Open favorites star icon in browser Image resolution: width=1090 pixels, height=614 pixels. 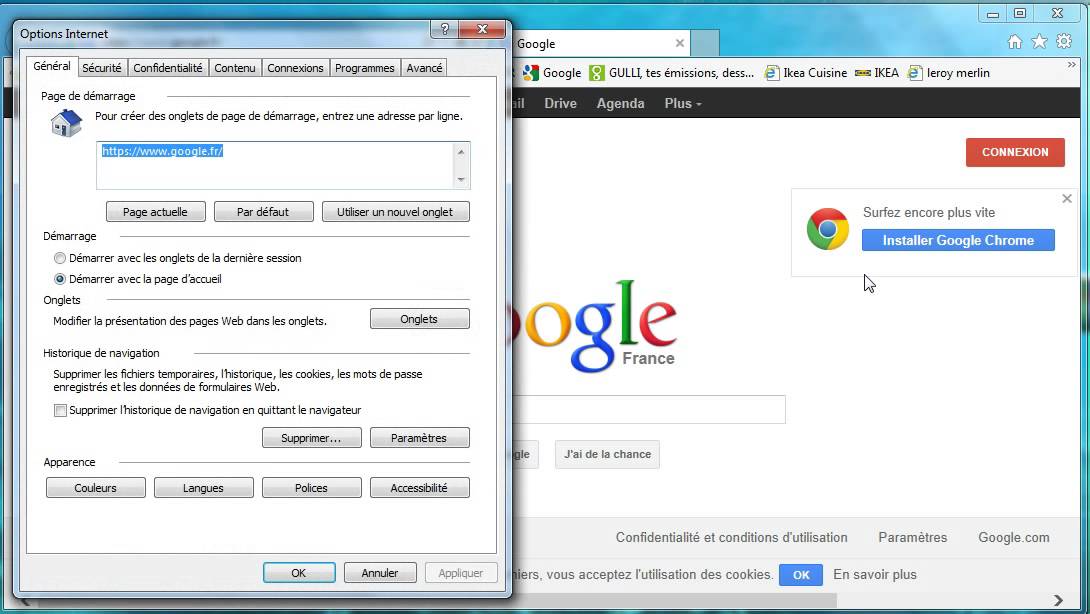(1039, 42)
